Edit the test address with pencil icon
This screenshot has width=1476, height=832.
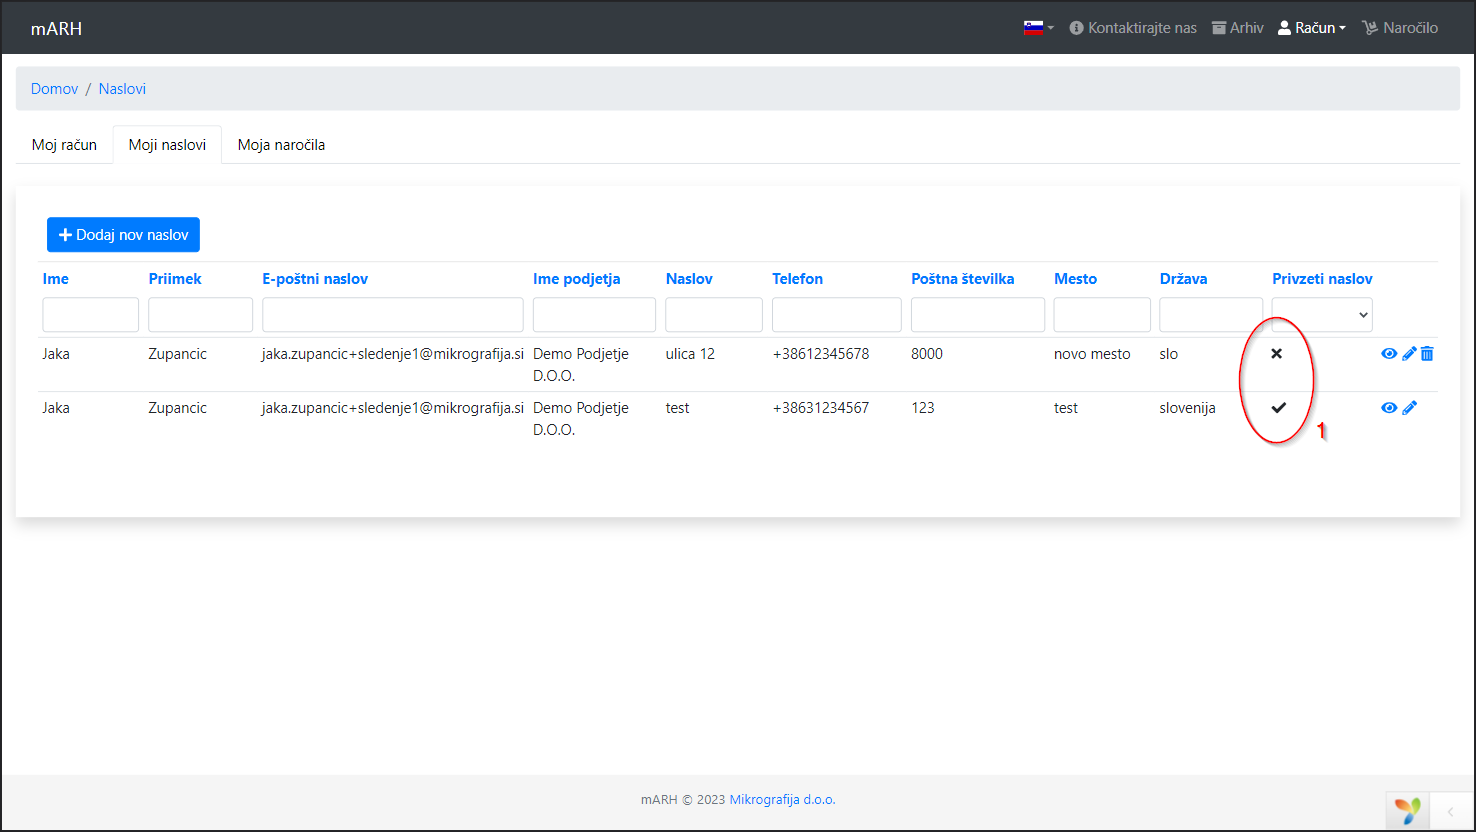[x=1409, y=408]
